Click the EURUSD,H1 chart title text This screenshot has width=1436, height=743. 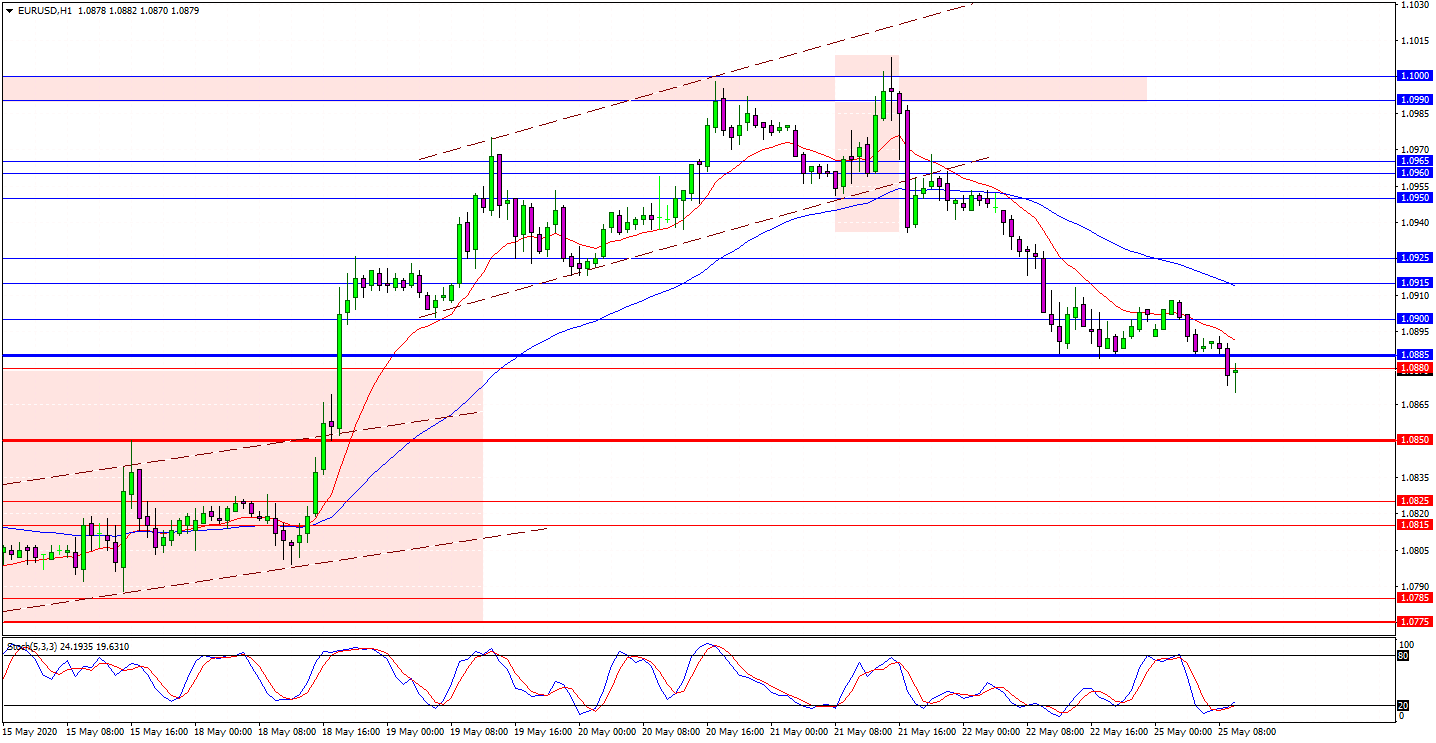[x=42, y=10]
